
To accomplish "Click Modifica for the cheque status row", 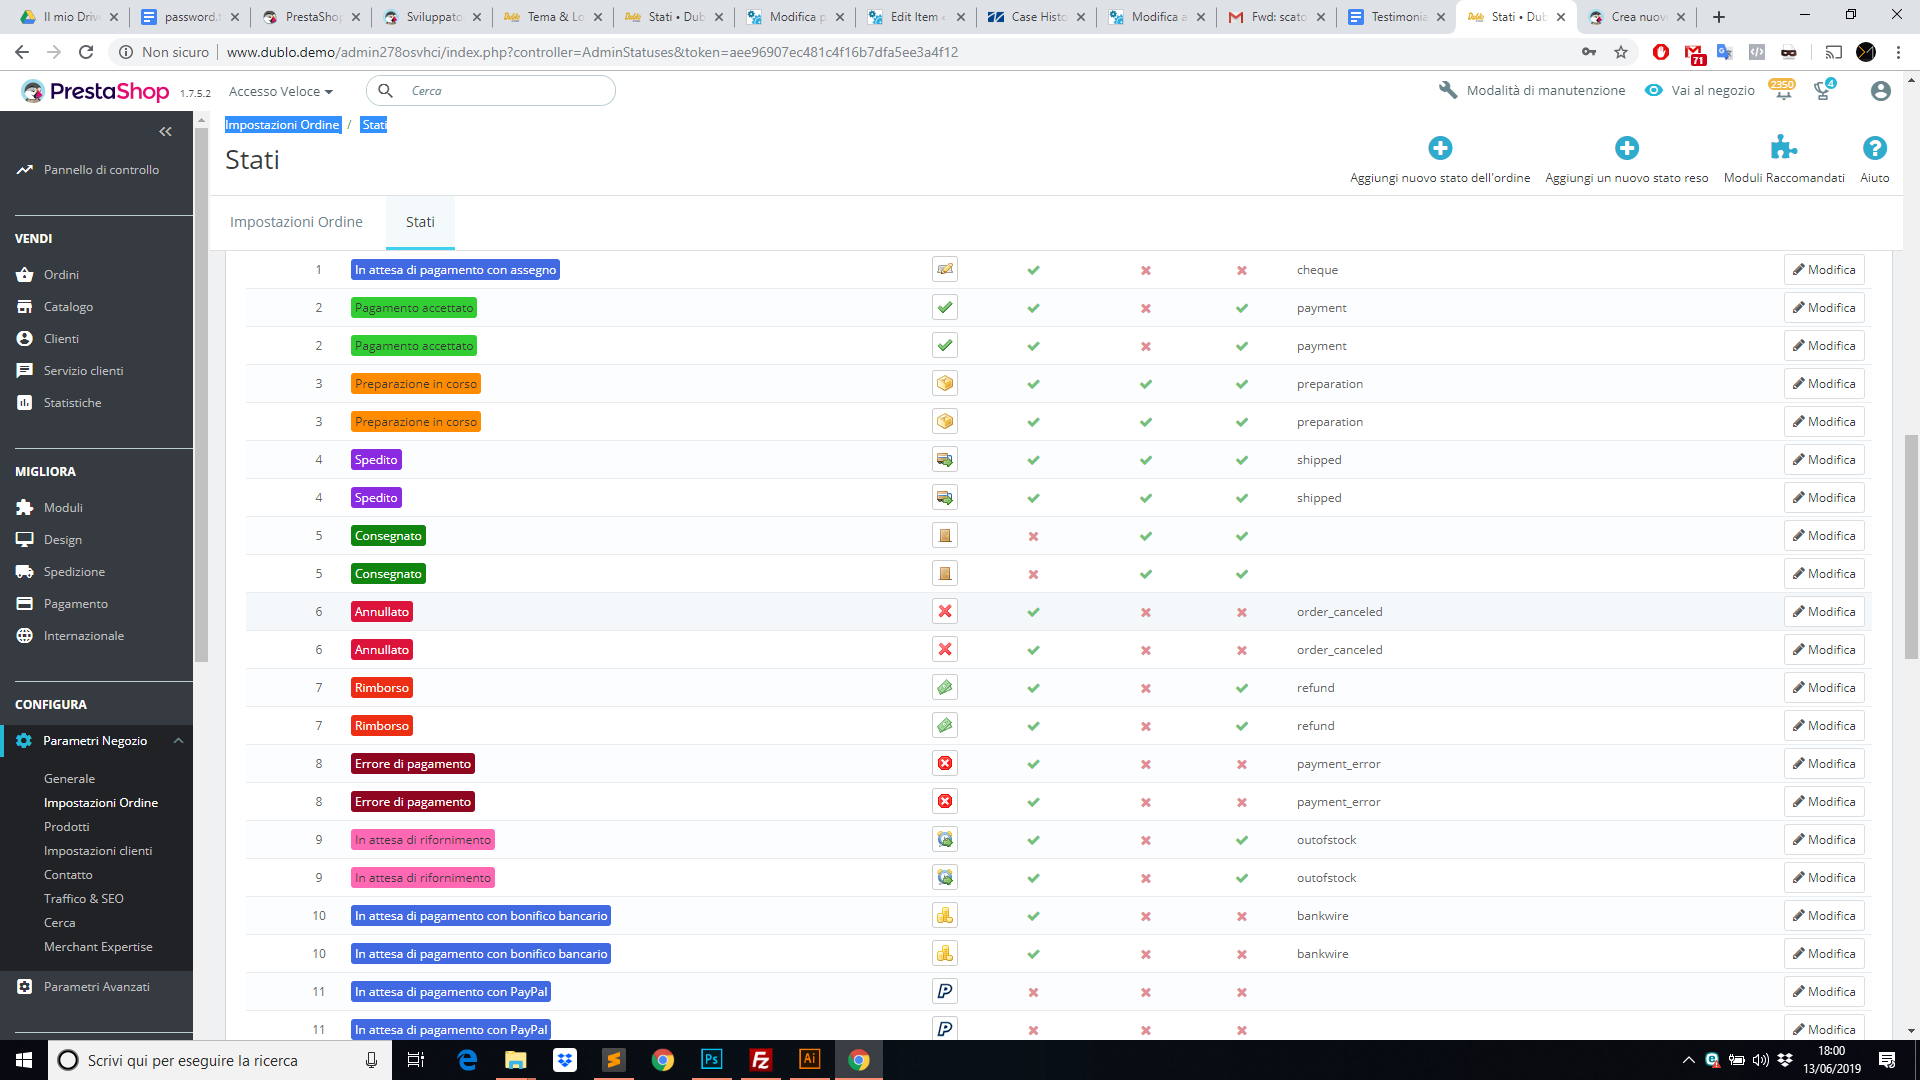I will pos(1824,270).
